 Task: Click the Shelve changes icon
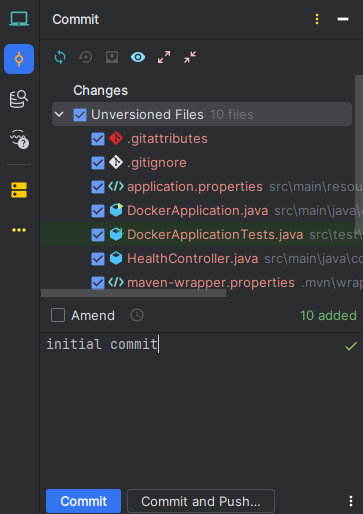coord(112,57)
